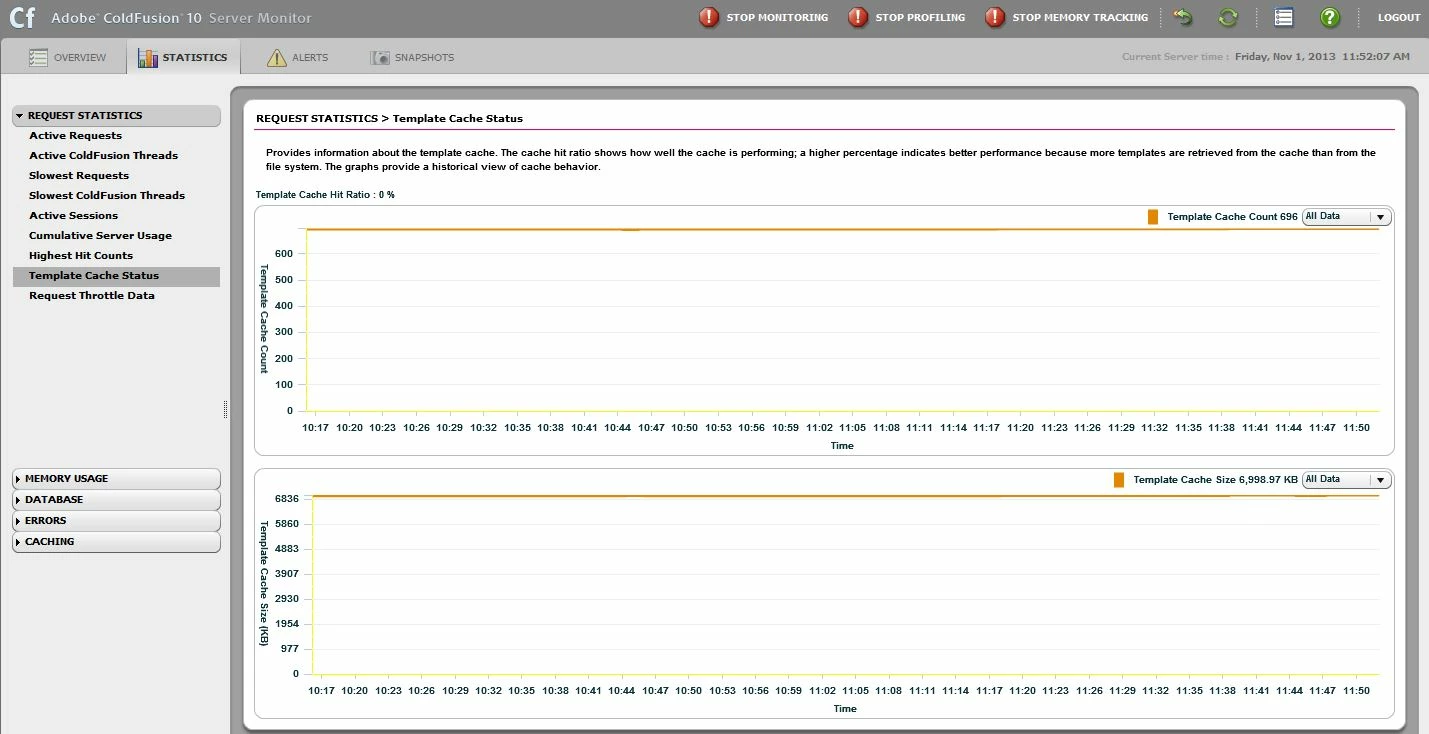Click the STOP PROFILING button label

(x=920, y=17)
